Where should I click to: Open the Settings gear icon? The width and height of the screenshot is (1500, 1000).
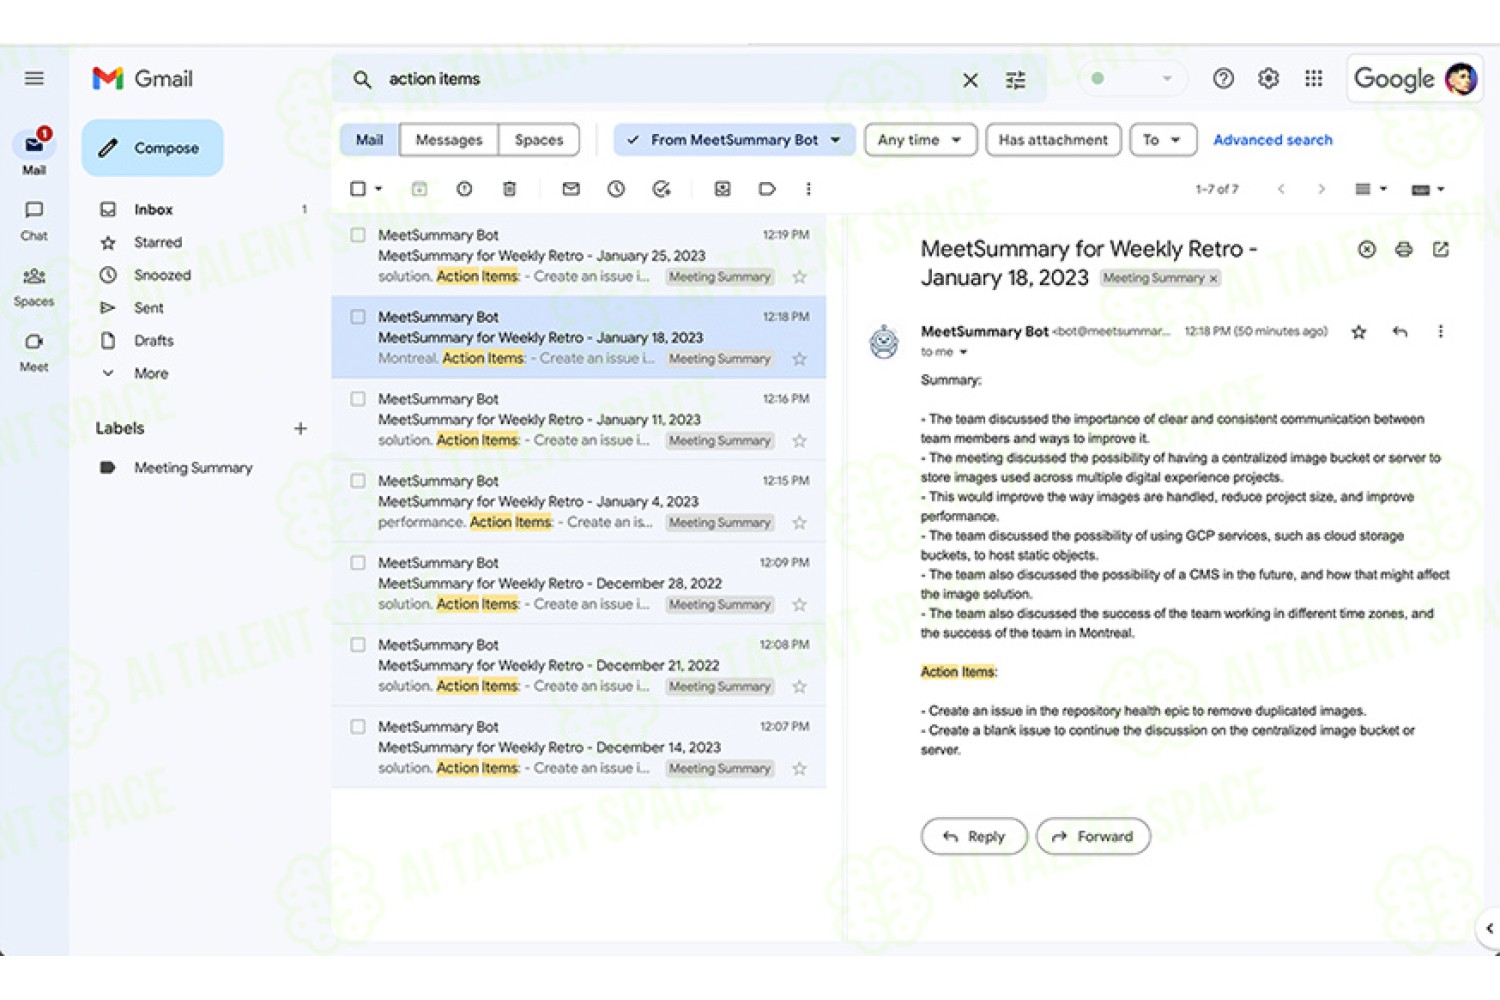[x=1268, y=78]
